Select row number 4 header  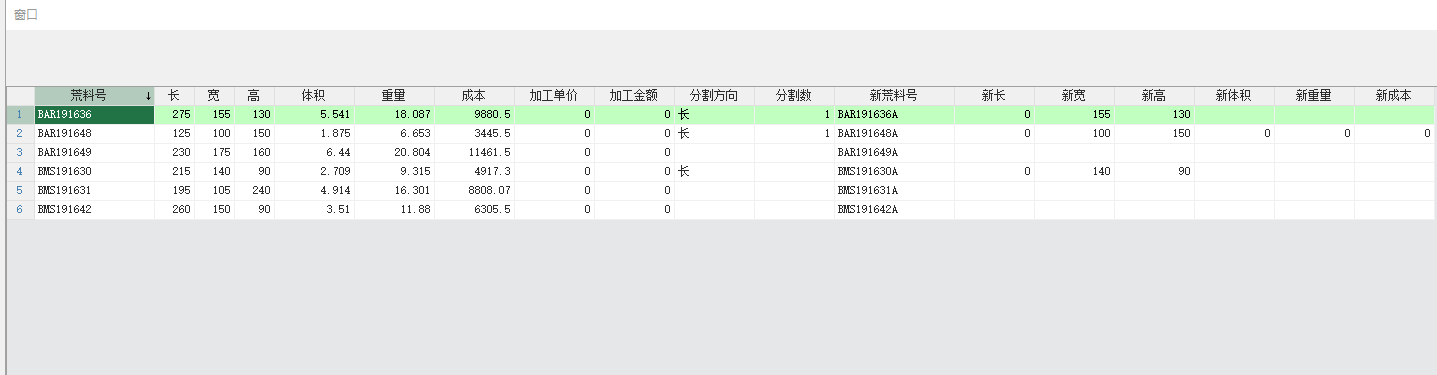point(20,172)
